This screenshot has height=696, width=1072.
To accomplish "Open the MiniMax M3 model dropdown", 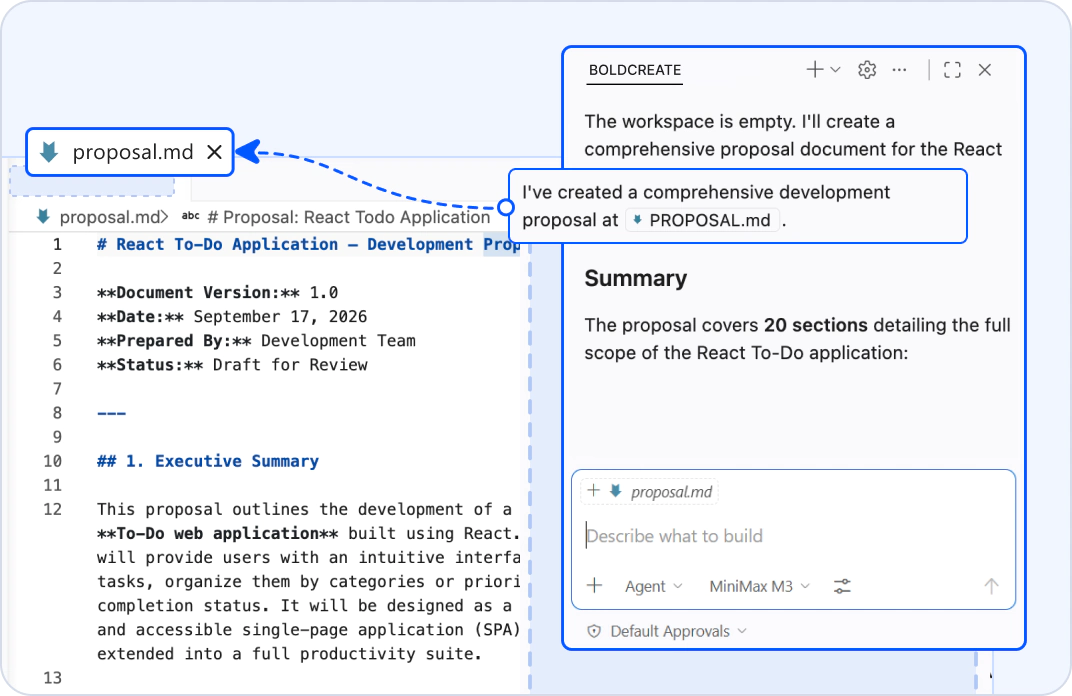I will (760, 587).
